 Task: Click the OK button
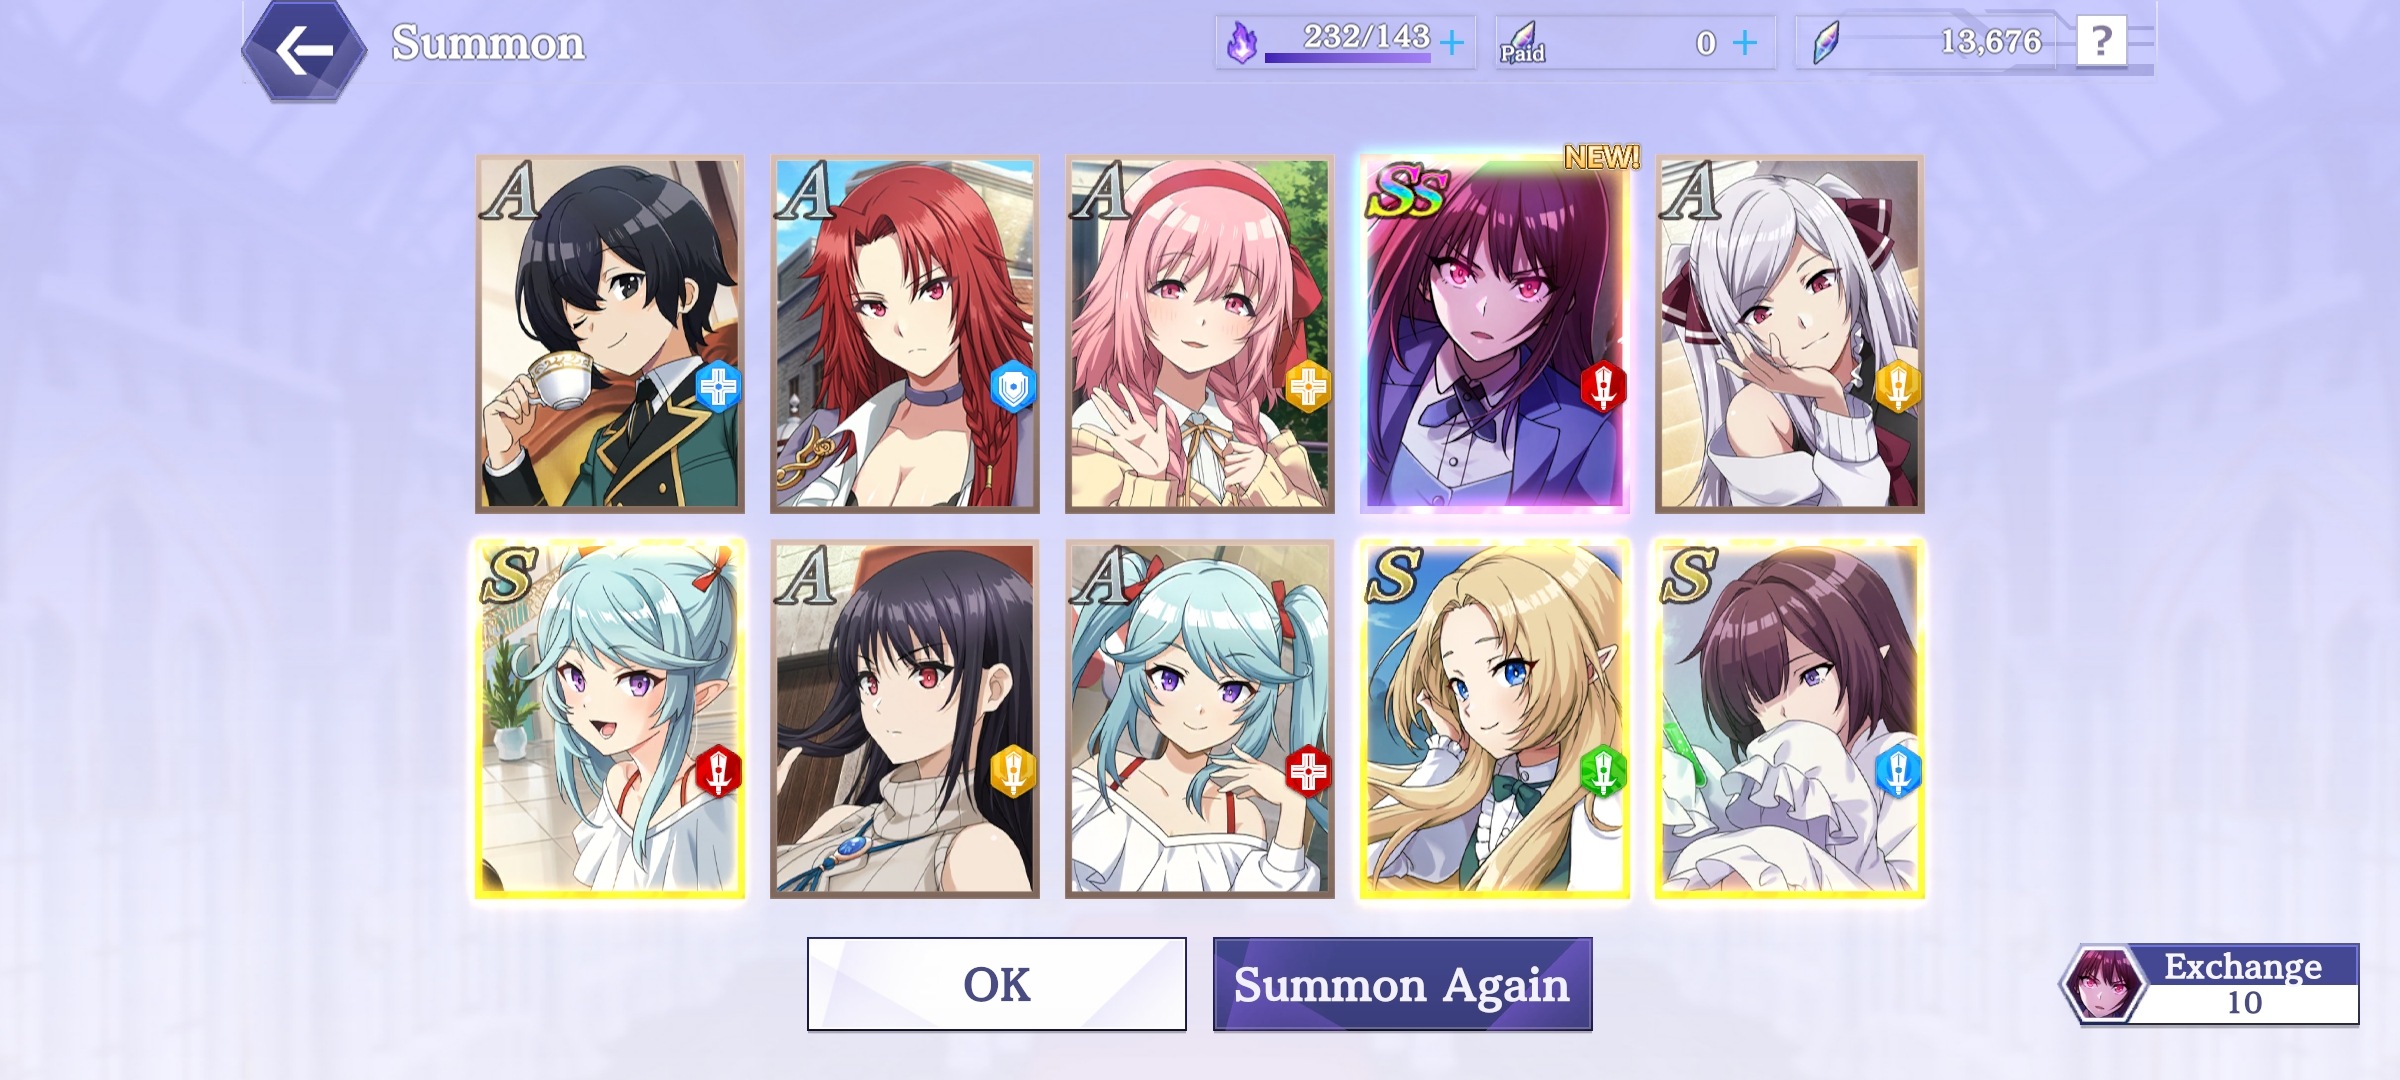997,984
